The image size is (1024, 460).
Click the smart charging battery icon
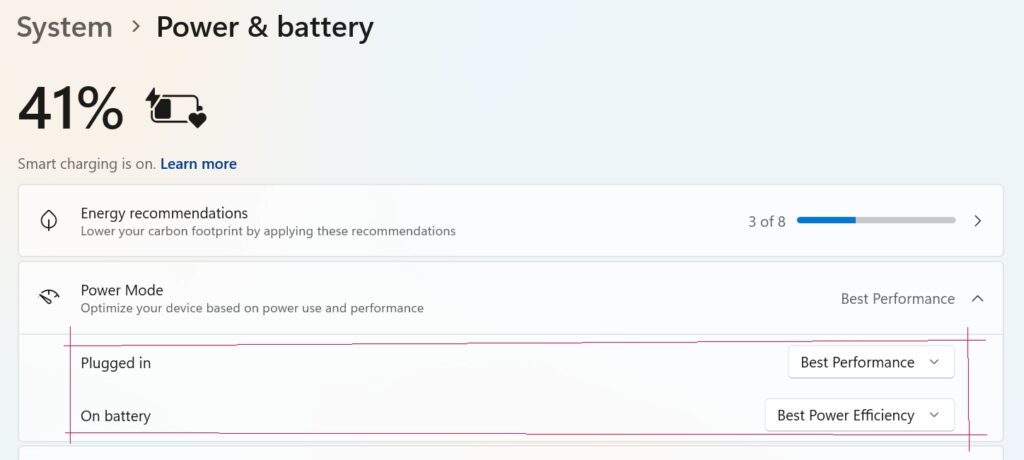pyautogui.click(x=177, y=107)
